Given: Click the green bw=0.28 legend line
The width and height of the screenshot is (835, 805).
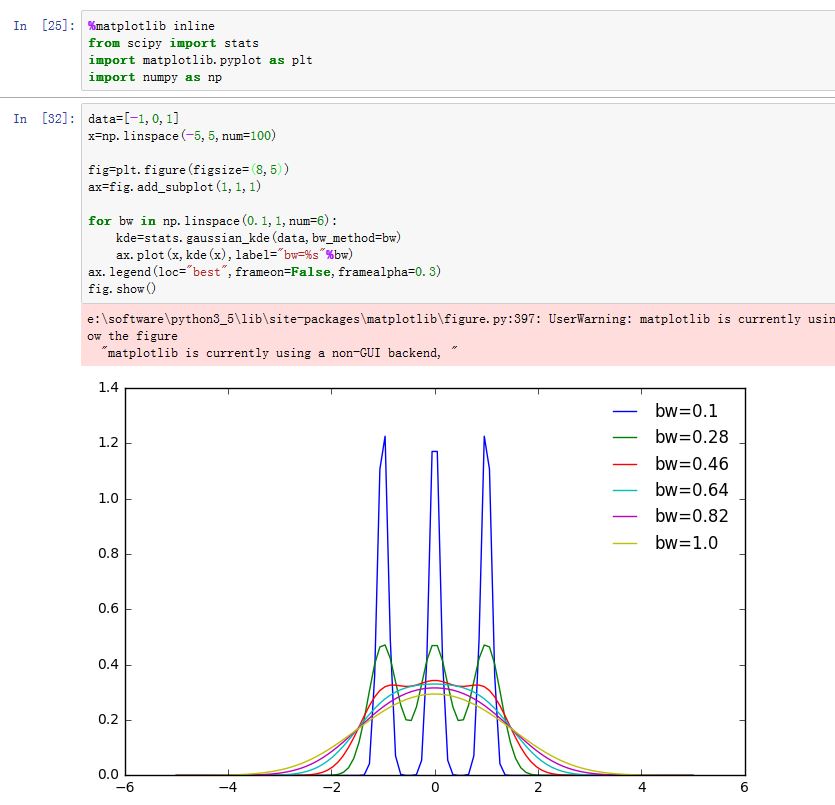Looking at the screenshot, I should point(626,438).
